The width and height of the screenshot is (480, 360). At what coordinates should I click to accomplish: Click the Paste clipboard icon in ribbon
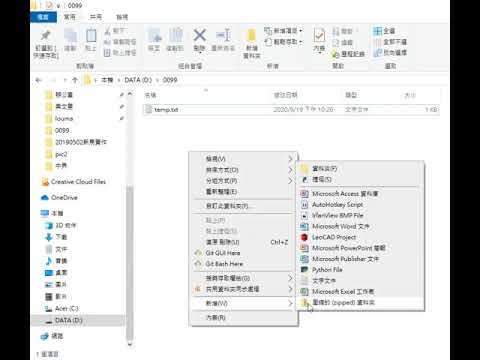[91, 35]
